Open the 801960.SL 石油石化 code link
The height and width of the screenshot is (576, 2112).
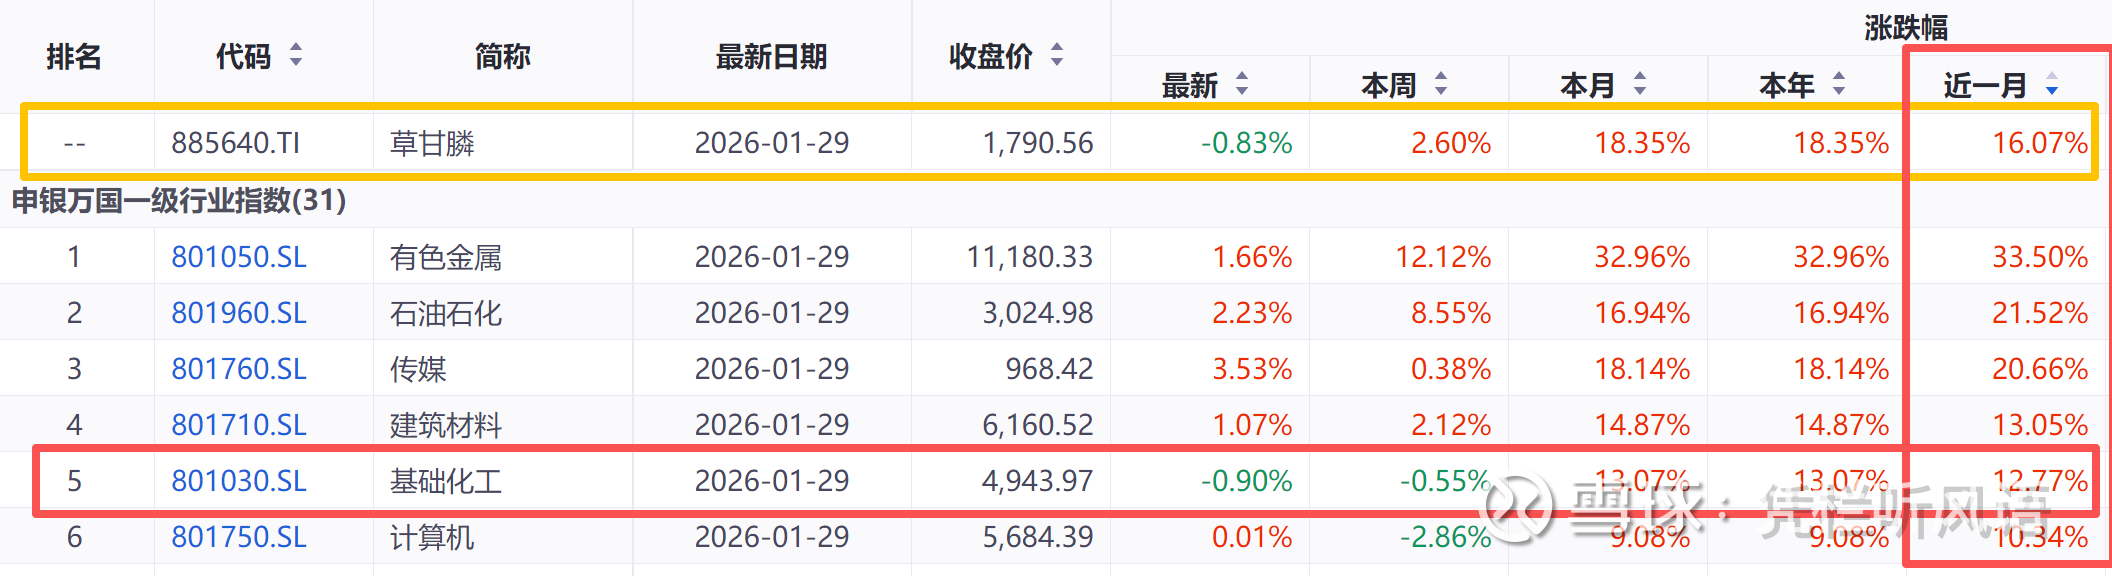tap(239, 313)
